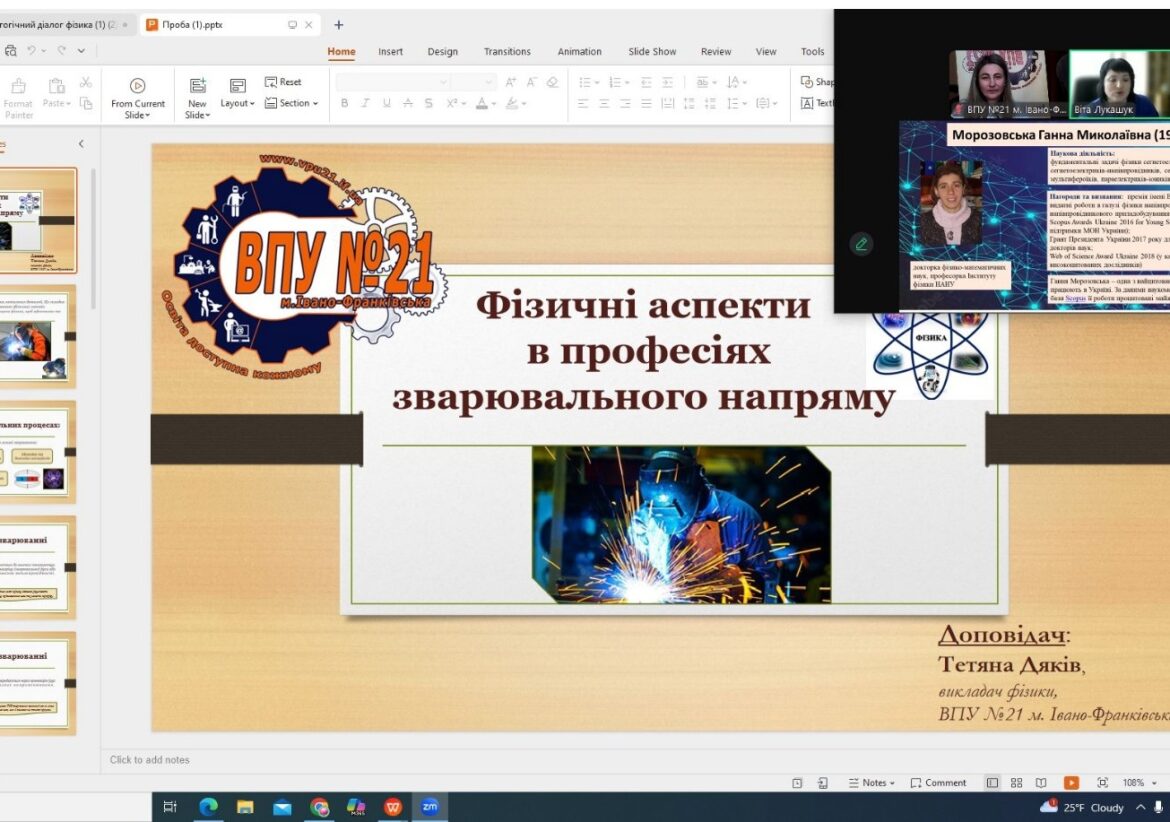Open the Design ribbon tab
The height and width of the screenshot is (822, 1170).
(442, 52)
